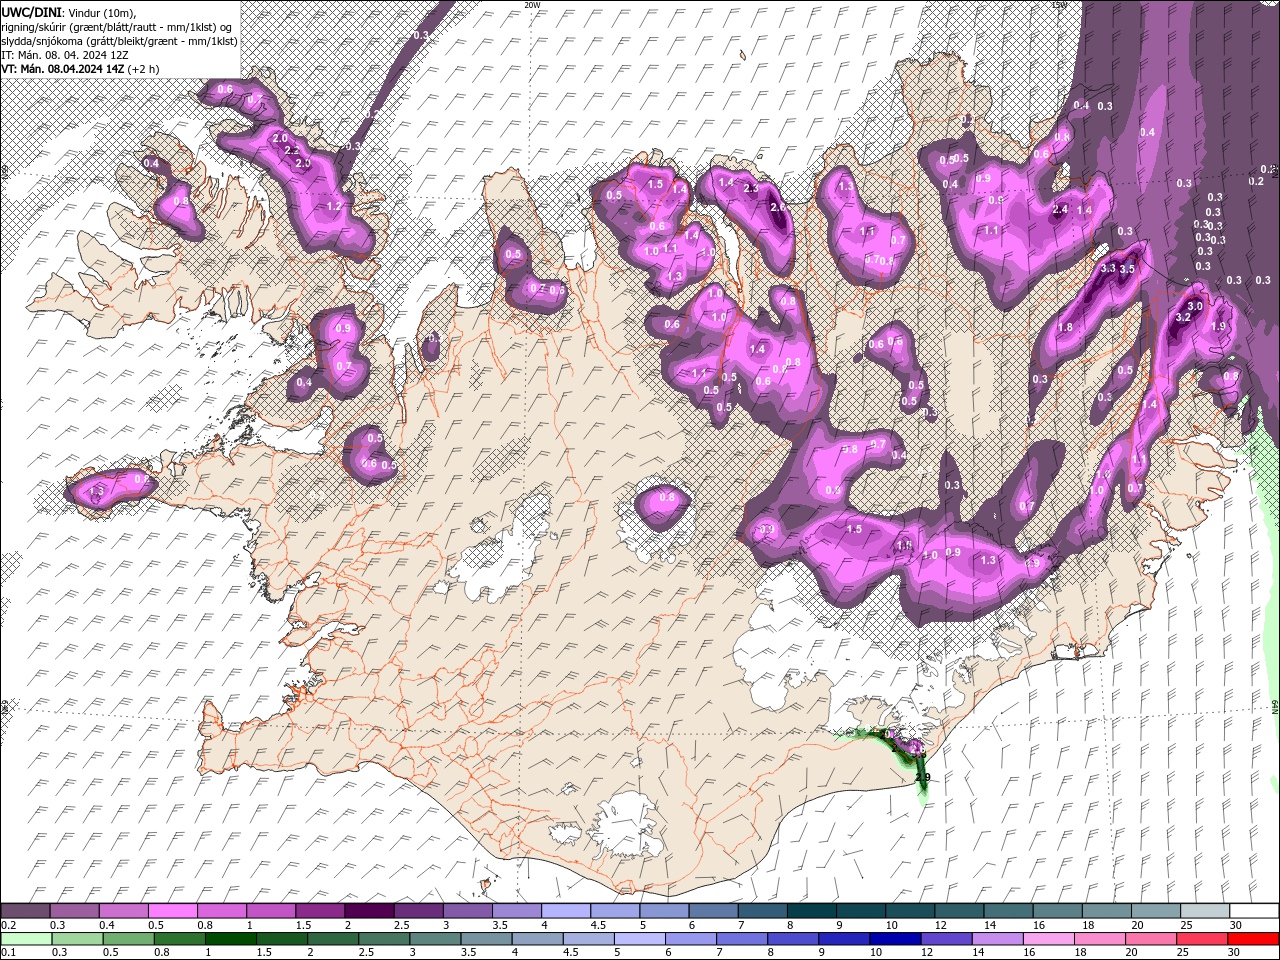Viewport: 1280px width, 960px height.
Task: Click lower scale label 0.1
Action: pyautogui.click(x=8, y=953)
